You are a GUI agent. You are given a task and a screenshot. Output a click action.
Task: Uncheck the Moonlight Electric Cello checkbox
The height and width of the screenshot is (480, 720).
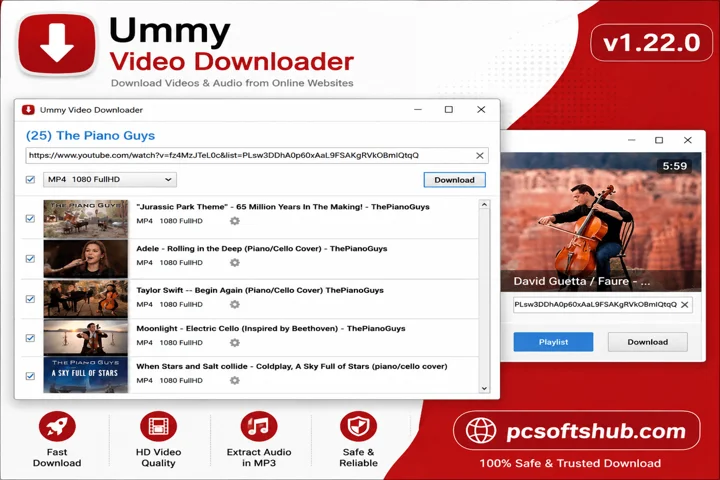(x=30, y=338)
